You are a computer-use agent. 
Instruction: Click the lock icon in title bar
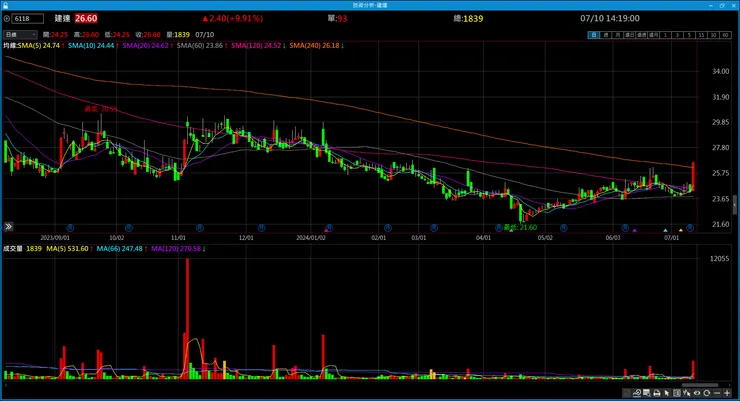pos(5,5)
